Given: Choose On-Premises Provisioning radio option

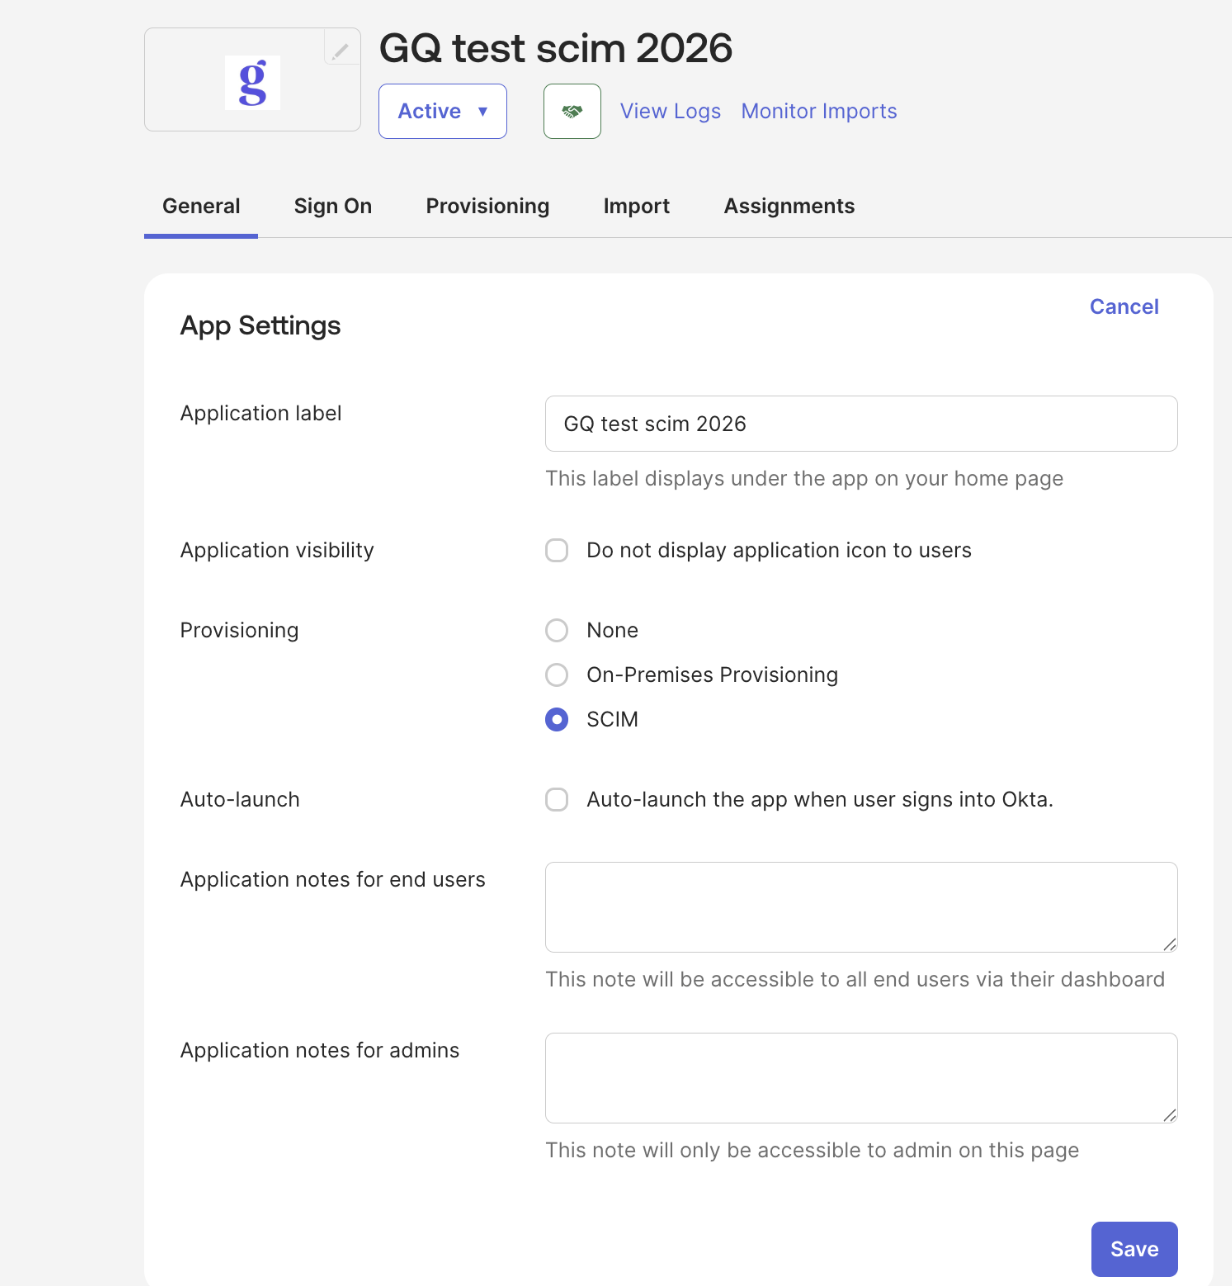Looking at the screenshot, I should tap(557, 675).
